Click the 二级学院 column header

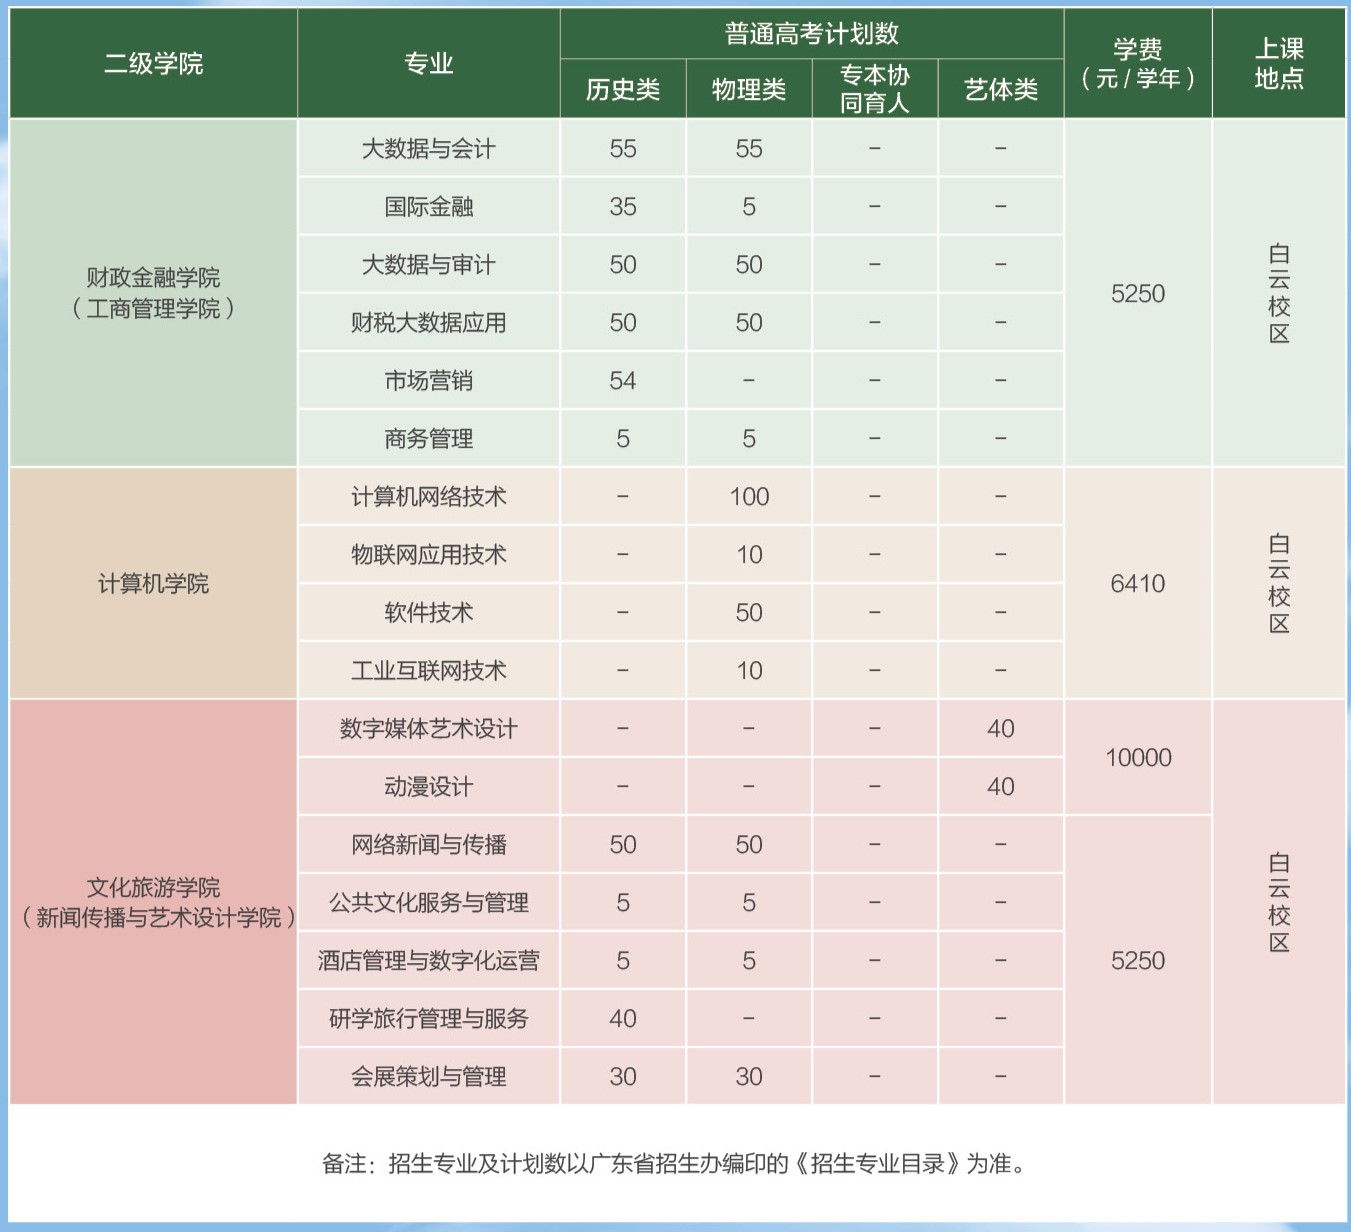(153, 64)
